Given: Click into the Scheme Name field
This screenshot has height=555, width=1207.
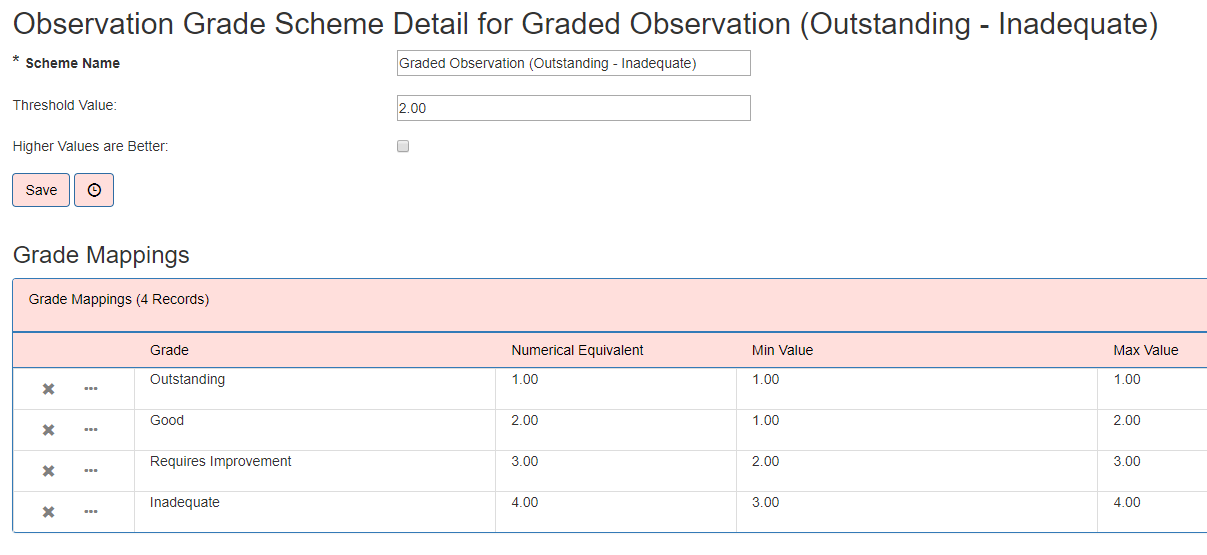Looking at the screenshot, I should click(573, 64).
